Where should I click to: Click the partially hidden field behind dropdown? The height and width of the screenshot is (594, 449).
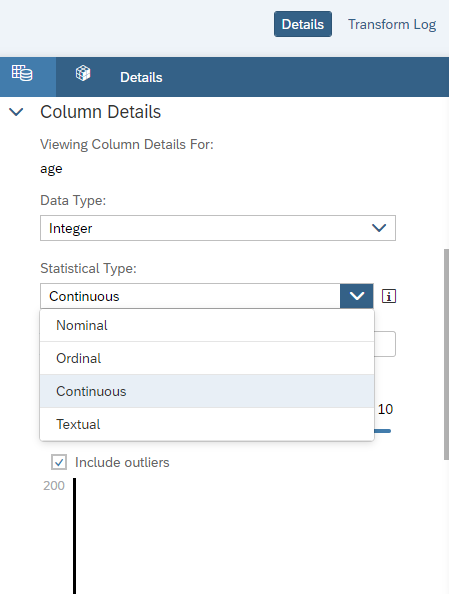click(385, 344)
